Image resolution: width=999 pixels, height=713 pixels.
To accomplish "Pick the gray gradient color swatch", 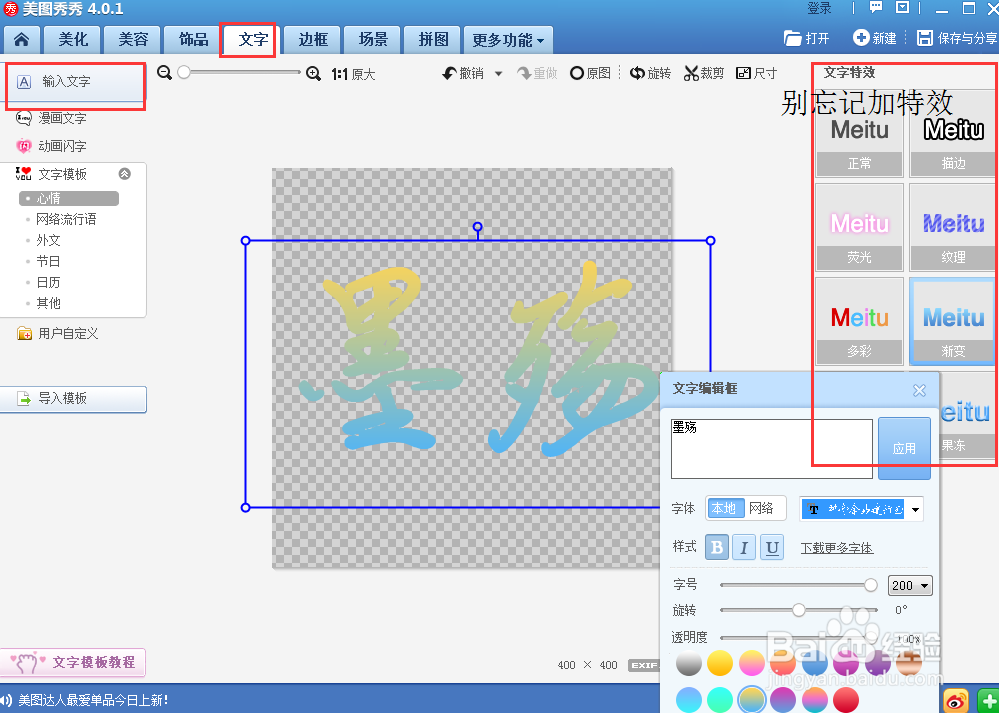I will 689,663.
